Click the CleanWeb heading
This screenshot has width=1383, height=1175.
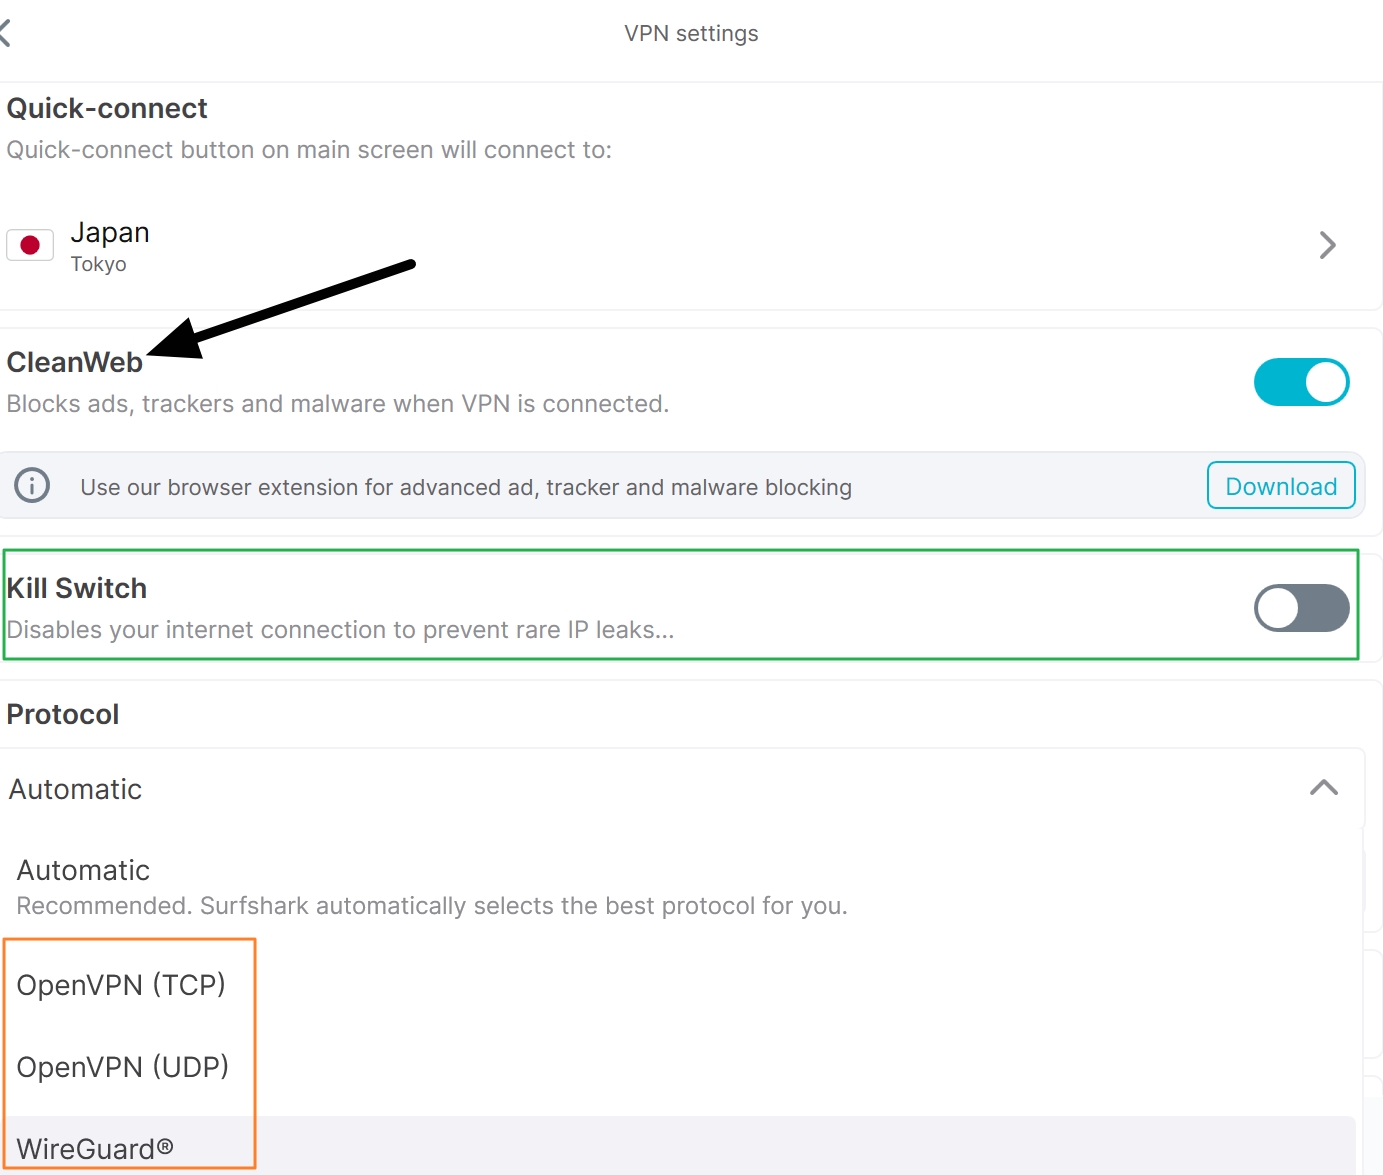tap(75, 362)
